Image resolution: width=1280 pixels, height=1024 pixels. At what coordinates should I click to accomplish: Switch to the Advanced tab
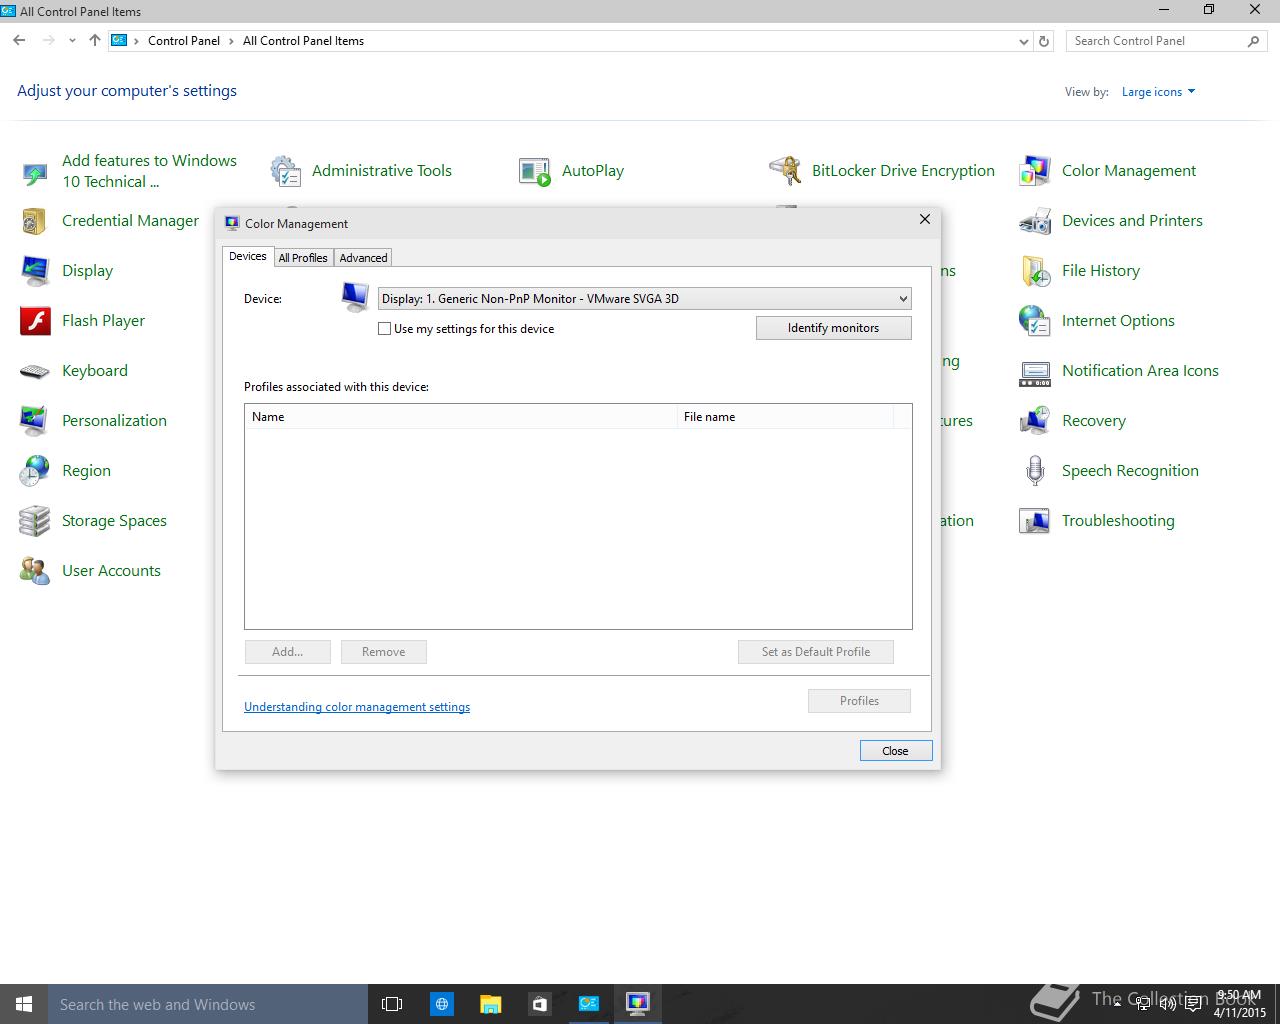pos(363,257)
